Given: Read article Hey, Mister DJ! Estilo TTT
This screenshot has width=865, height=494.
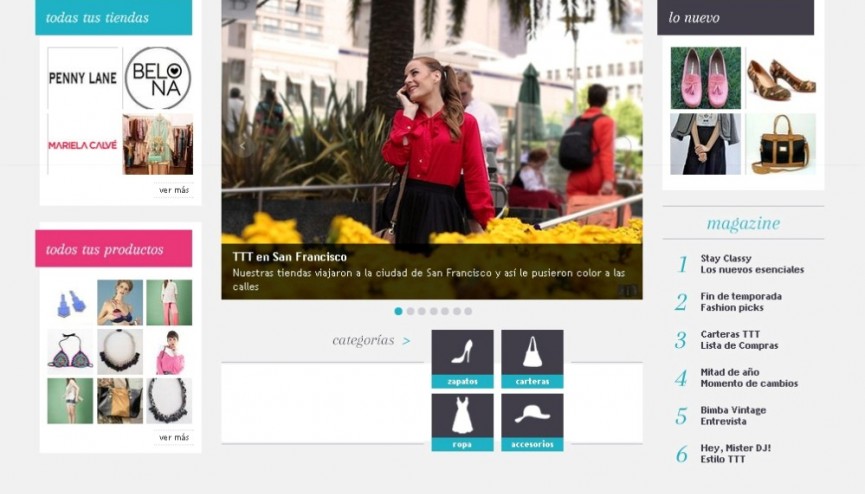Looking at the screenshot, I should tap(735, 453).
